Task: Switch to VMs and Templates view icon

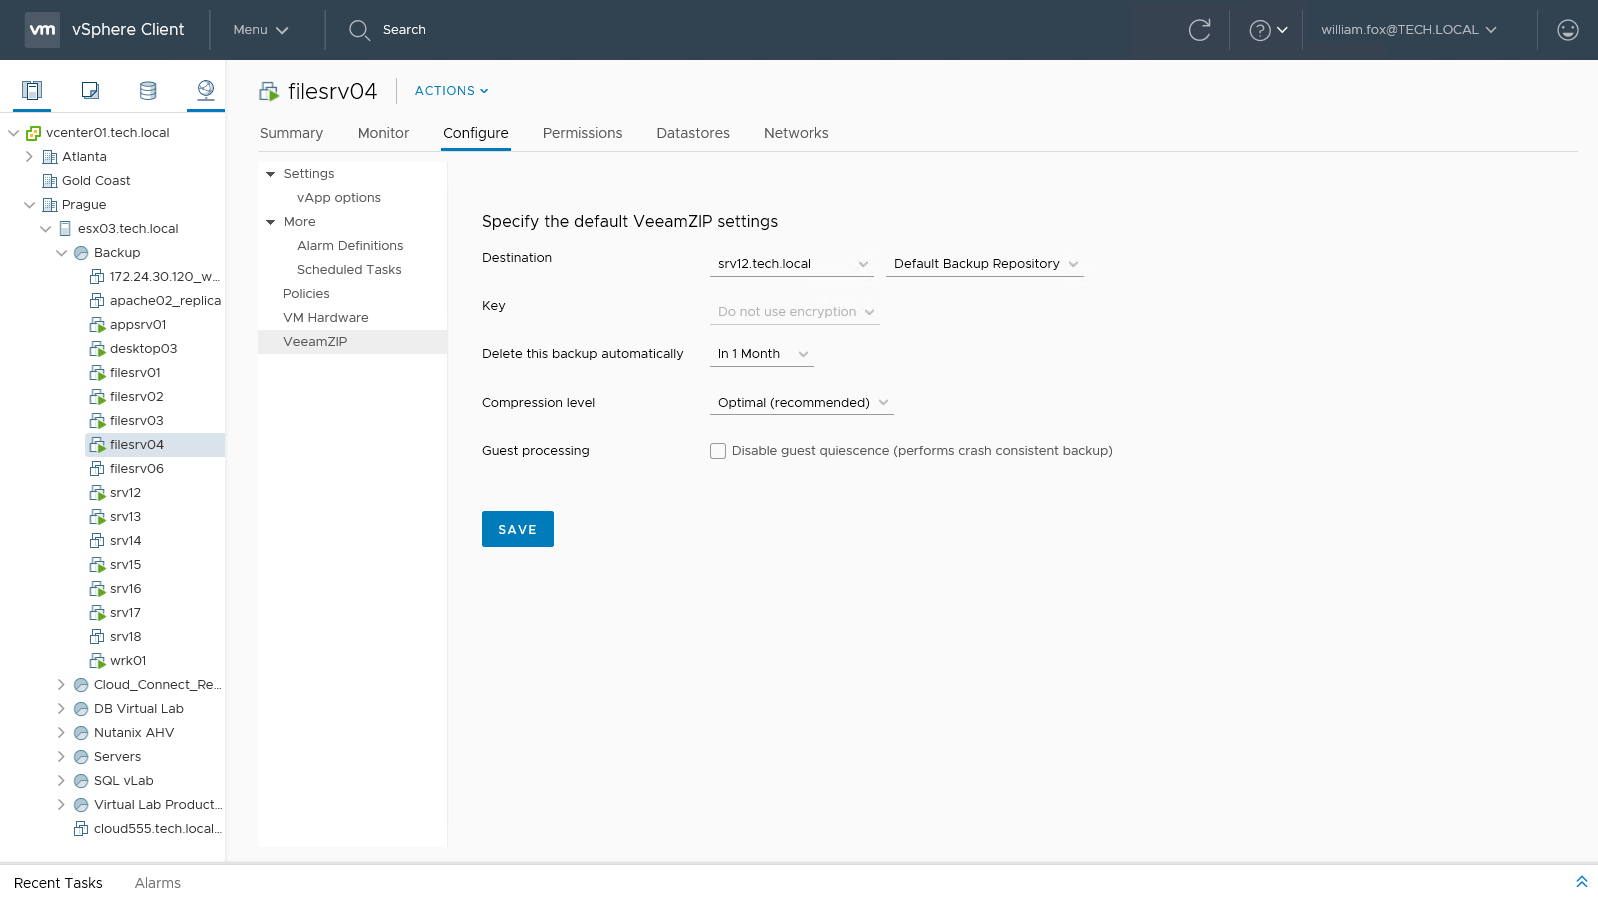Action: pyautogui.click(x=90, y=91)
